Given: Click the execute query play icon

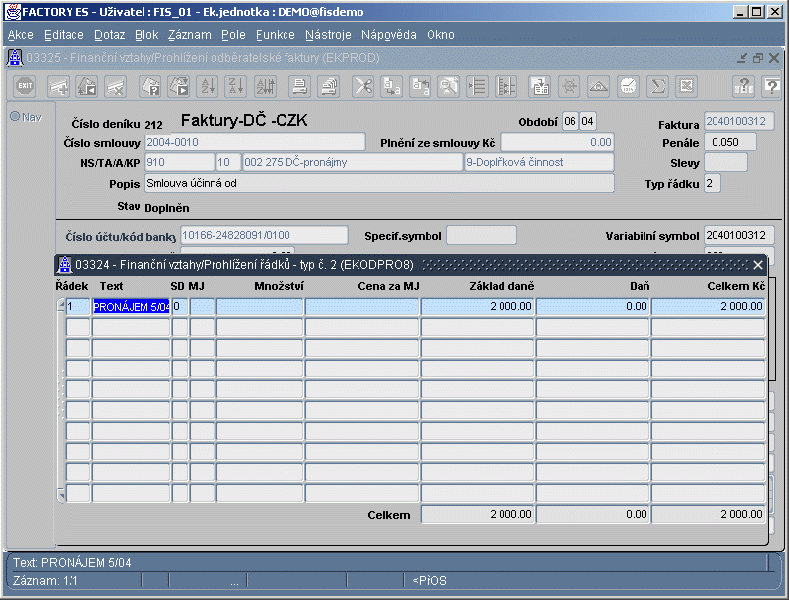Looking at the screenshot, I should click(x=179, y=87).
